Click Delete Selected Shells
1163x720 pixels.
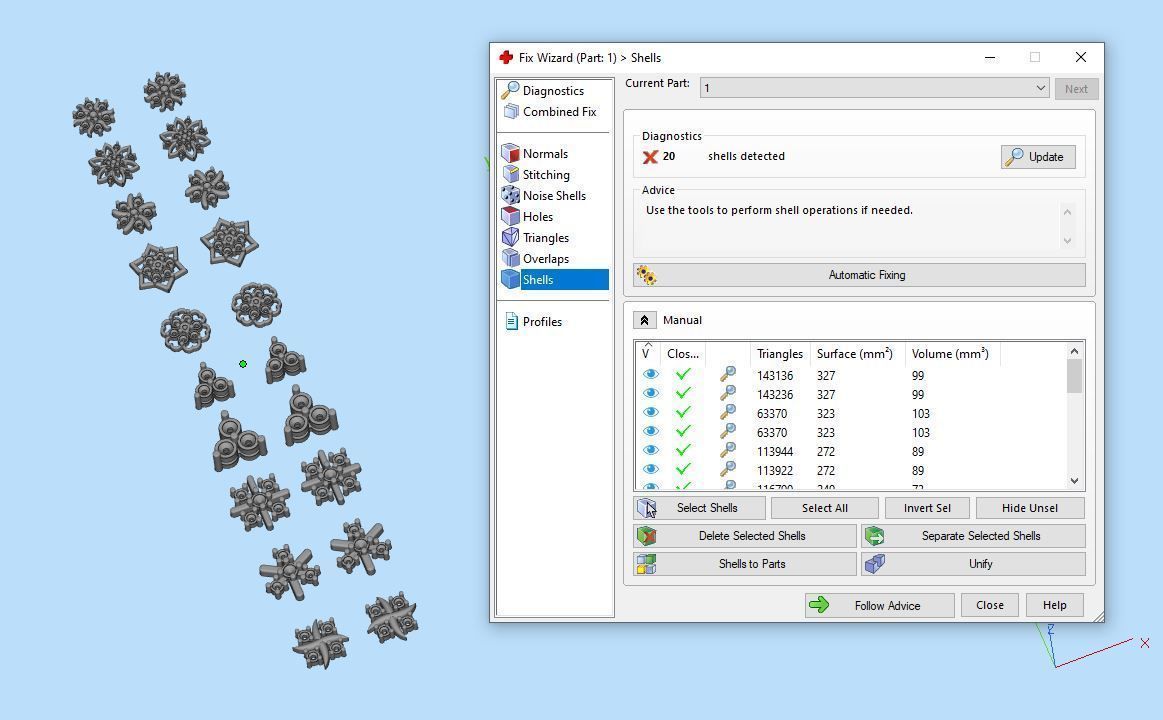[x=745, y=536]
